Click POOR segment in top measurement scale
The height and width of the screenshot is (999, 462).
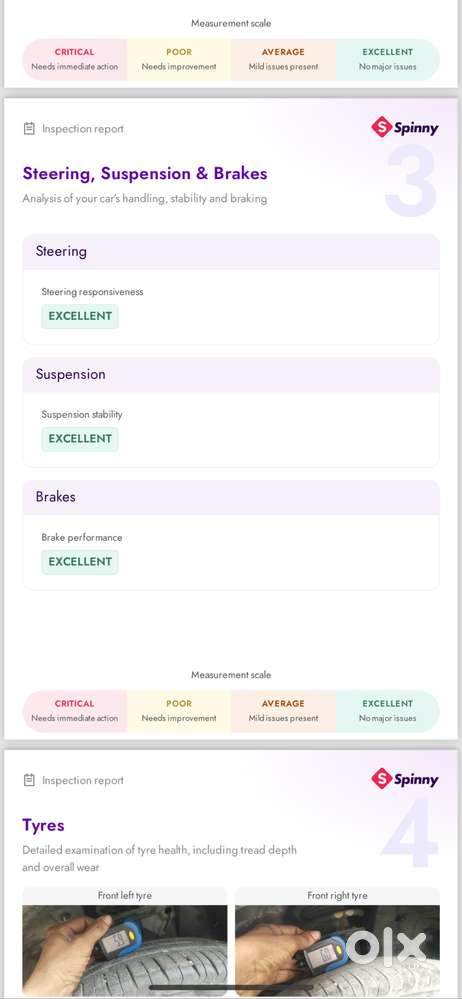(x=179, y=59)
